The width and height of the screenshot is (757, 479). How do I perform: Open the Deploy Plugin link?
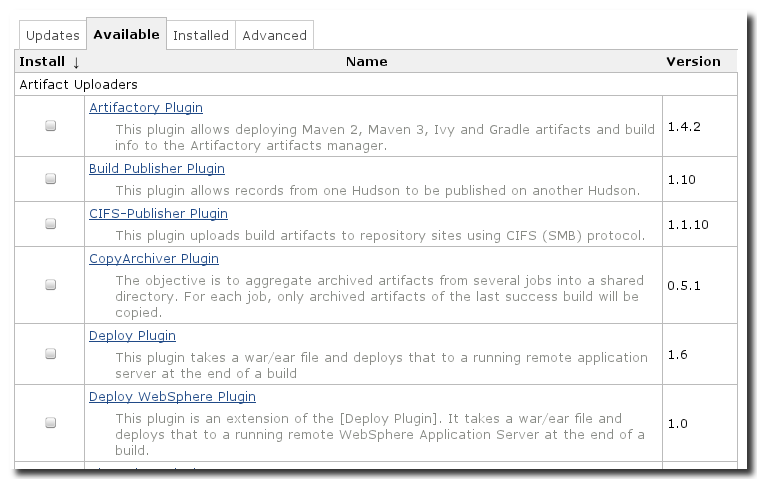pos(132,335)
